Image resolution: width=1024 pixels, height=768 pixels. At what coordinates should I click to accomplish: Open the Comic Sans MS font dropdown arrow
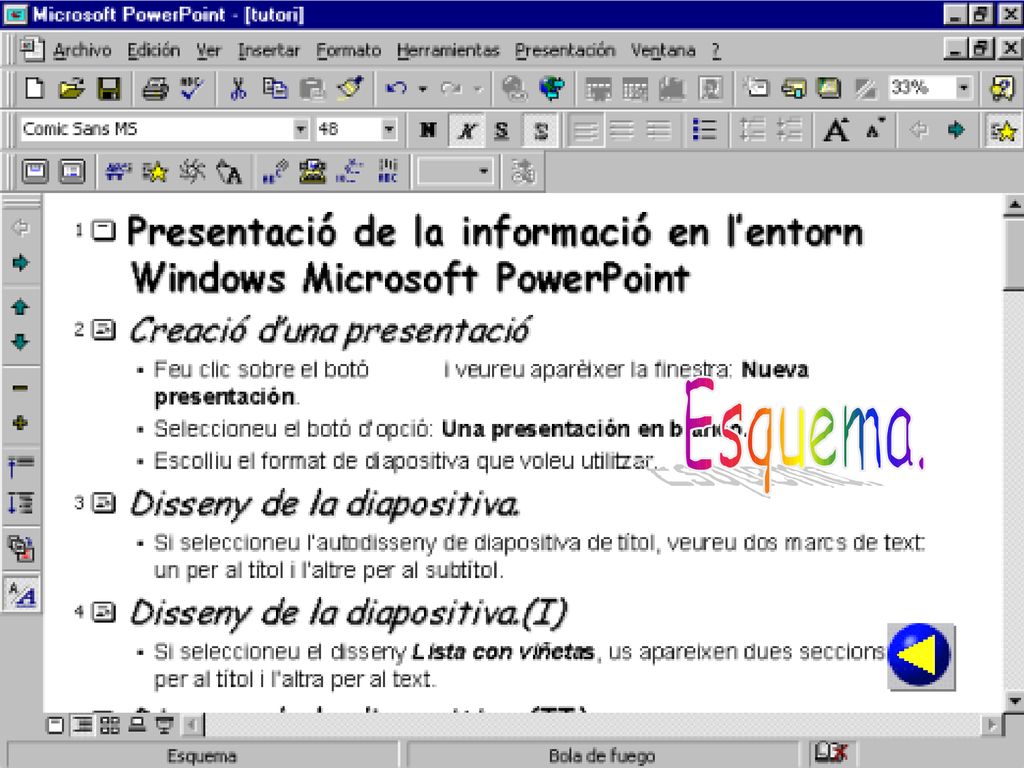[300, 129]
